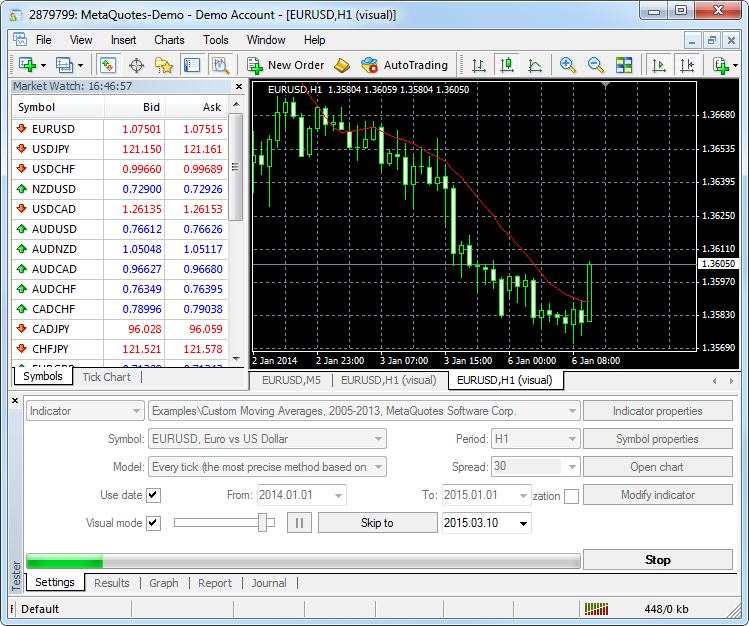This screenshot has height=626, width=749.
Task: Click Market Watch scroll up arrow
Action: 236,104
